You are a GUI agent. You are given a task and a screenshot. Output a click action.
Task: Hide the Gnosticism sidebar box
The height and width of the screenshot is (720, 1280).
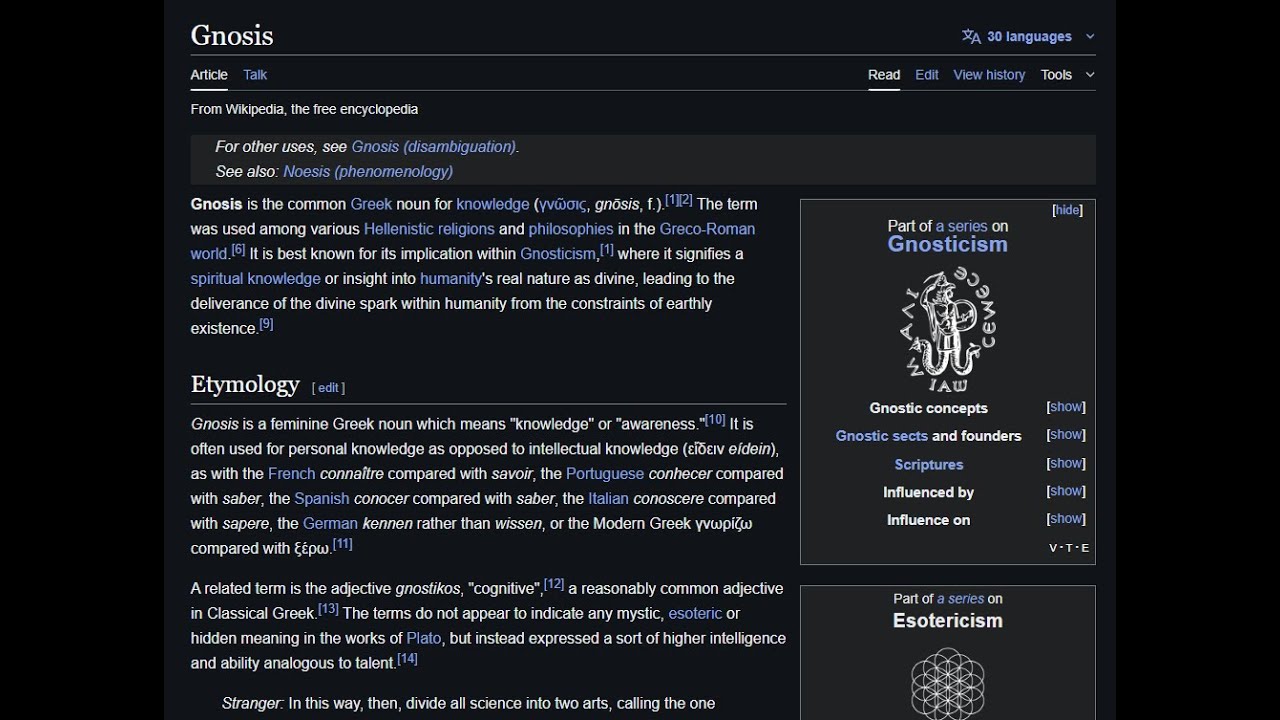click(1068, 210)
